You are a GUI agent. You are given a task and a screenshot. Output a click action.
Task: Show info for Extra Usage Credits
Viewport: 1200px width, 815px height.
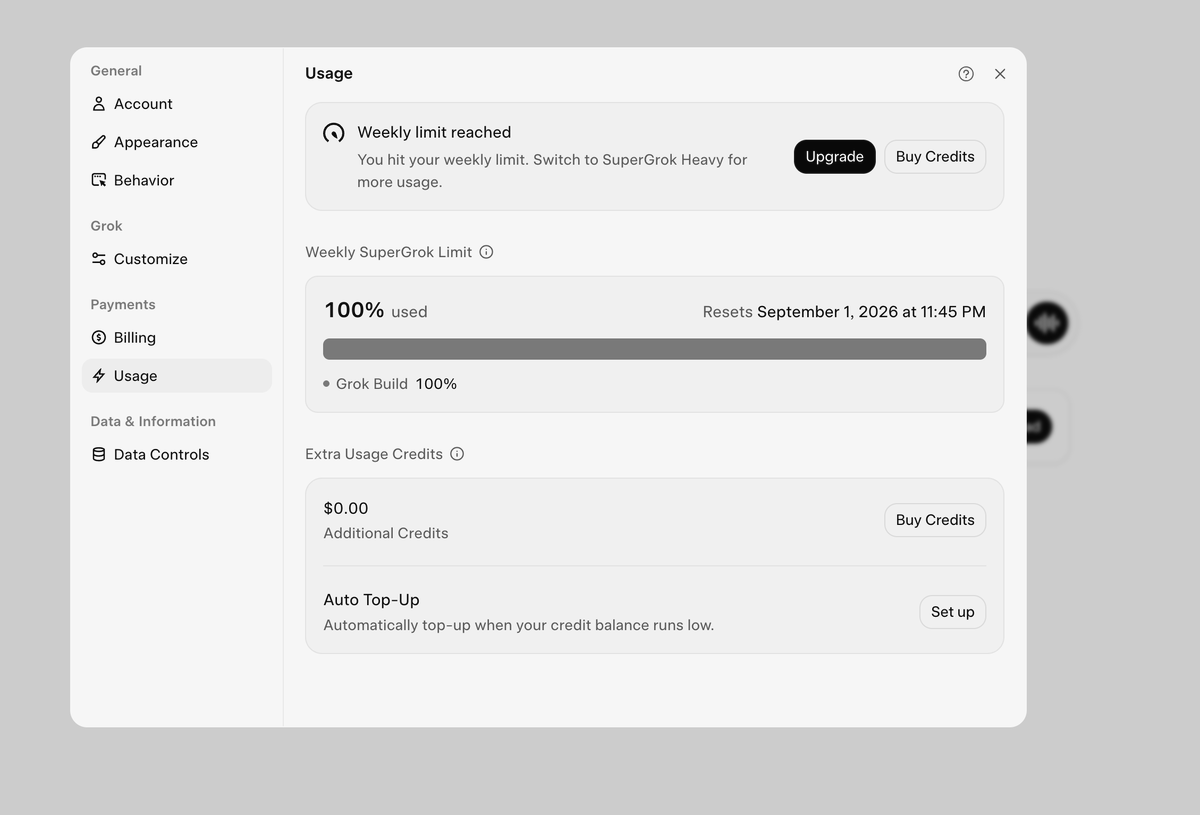(x=457, y=454)
